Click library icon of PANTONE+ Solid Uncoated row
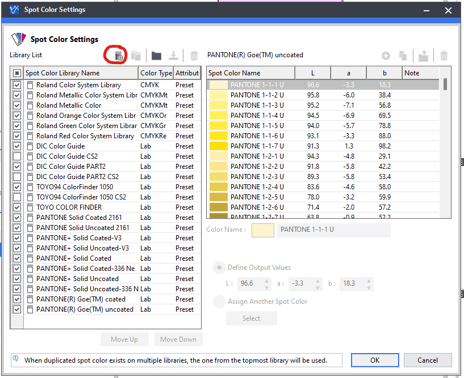This screenshot has width=464, height=378. click(30, 279)
